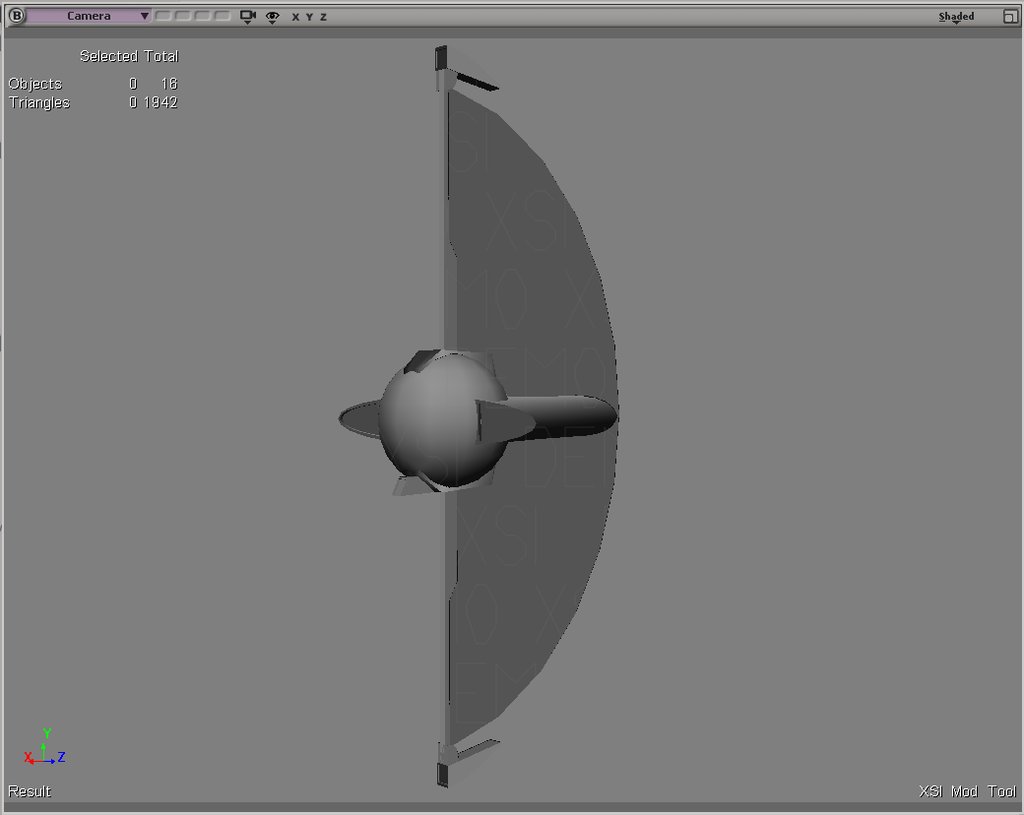Open the Camera view dropdown
This screenshot has height=815, width=1024.
[x=89, y=16]
